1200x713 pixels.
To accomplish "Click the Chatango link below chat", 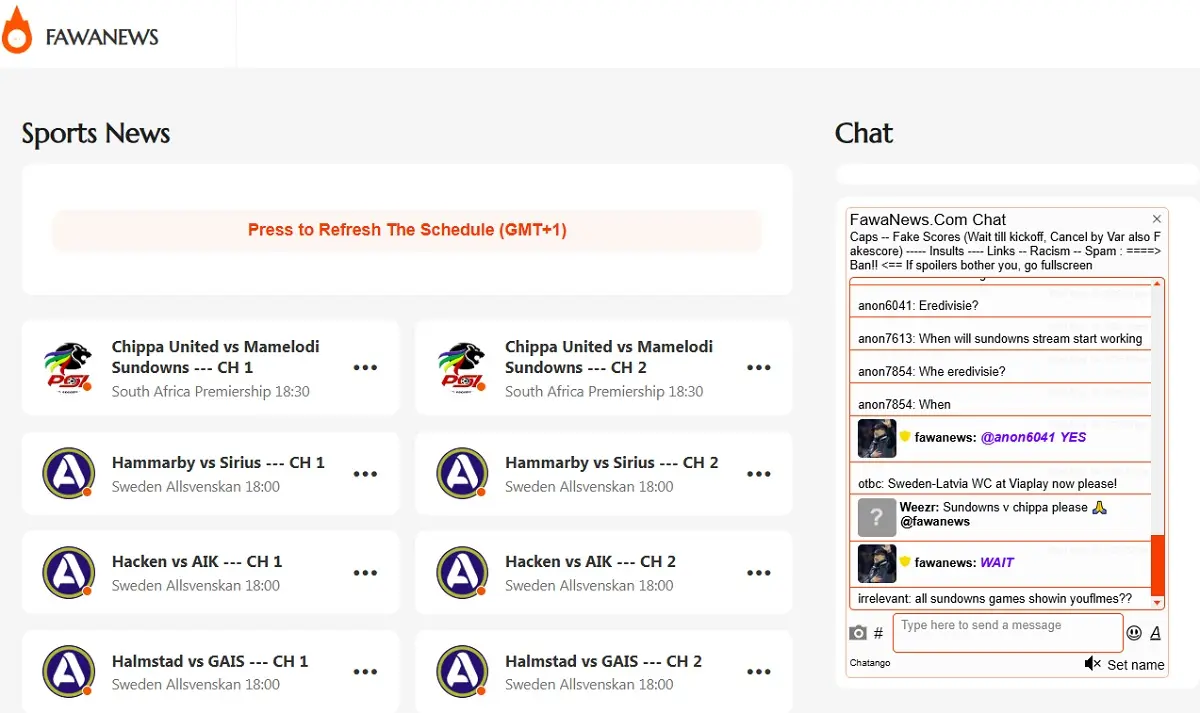I will tap(870, 663).
